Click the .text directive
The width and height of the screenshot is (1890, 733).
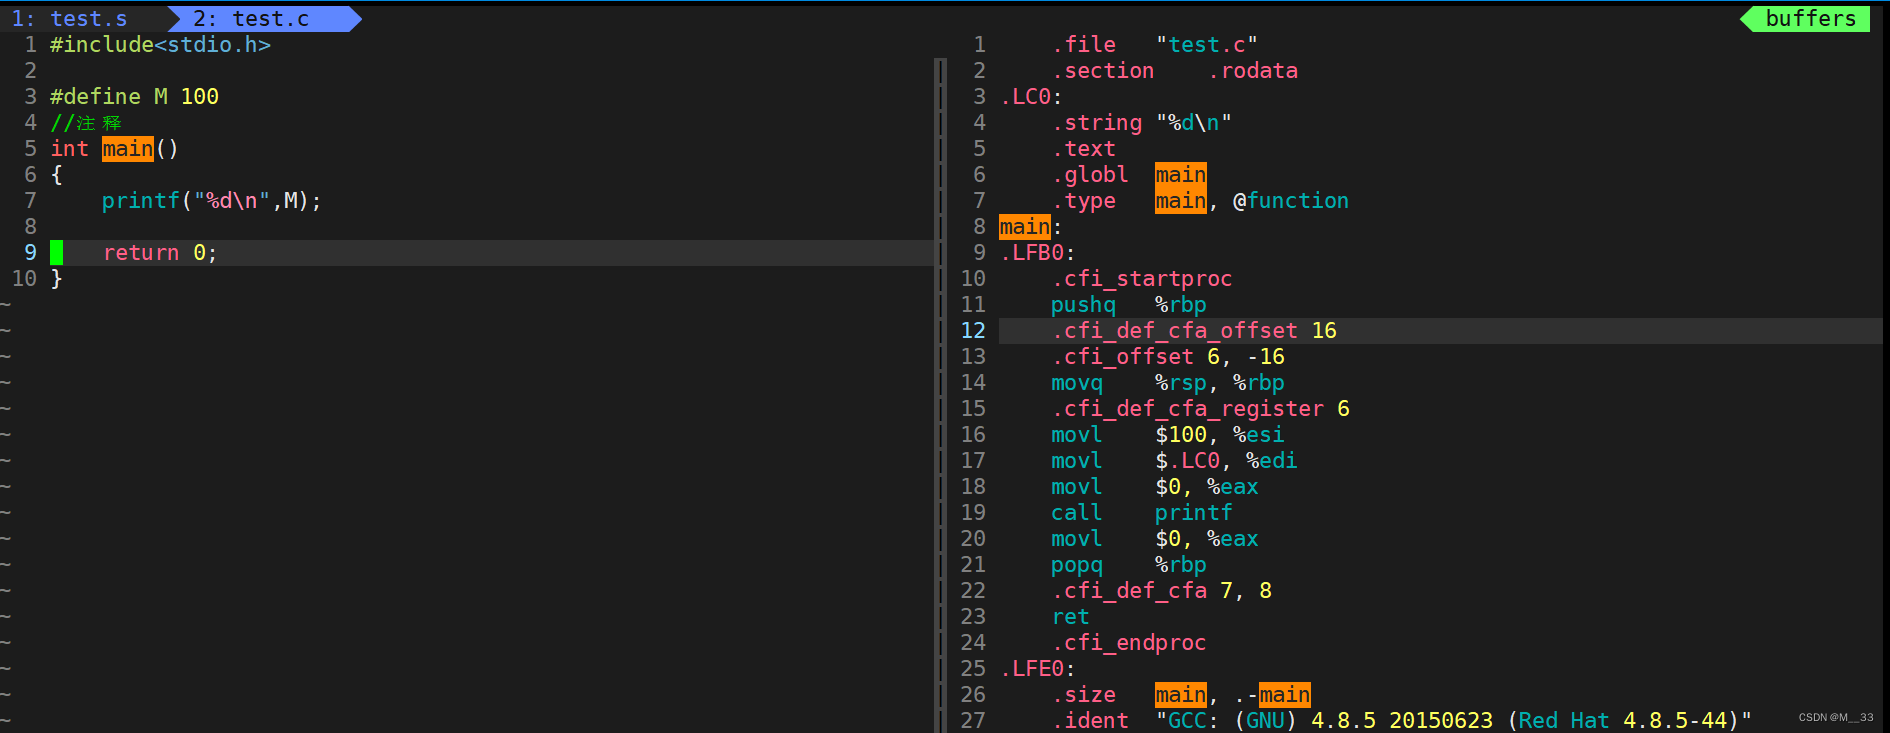tap(1083, 149)
